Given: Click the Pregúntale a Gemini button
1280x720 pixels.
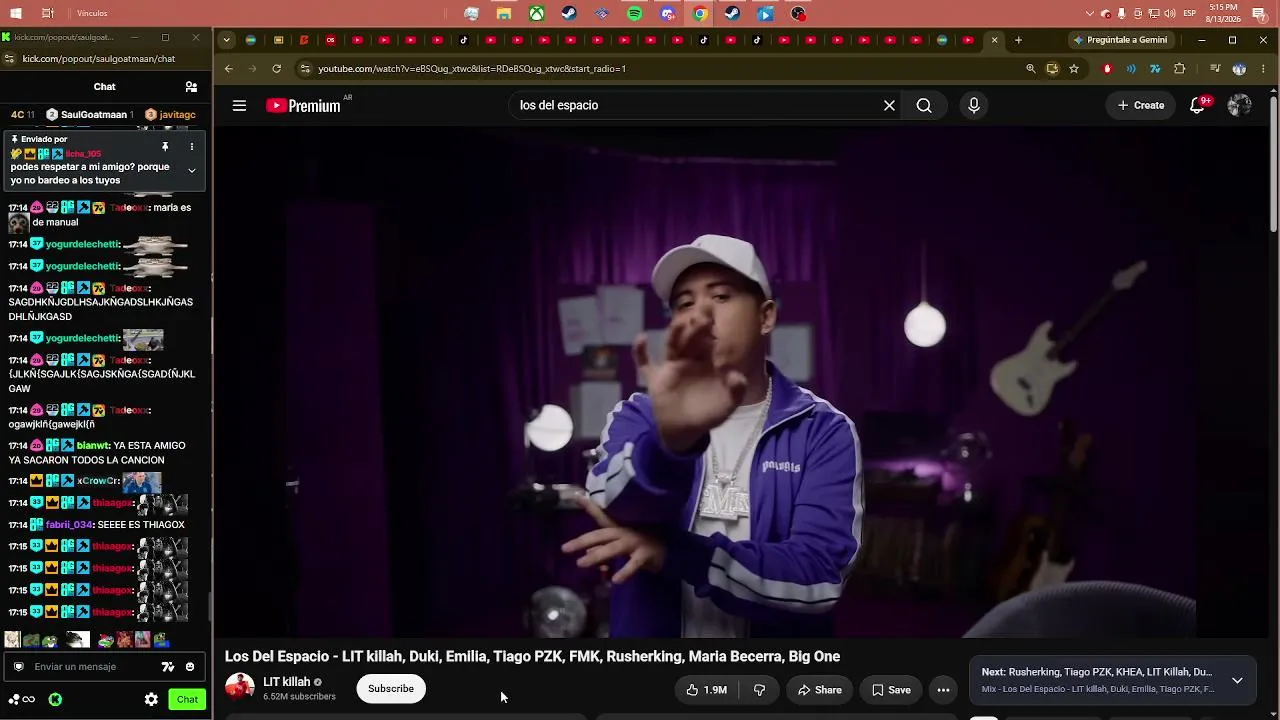Looking at the screenshot, I should coord(1120,40).
